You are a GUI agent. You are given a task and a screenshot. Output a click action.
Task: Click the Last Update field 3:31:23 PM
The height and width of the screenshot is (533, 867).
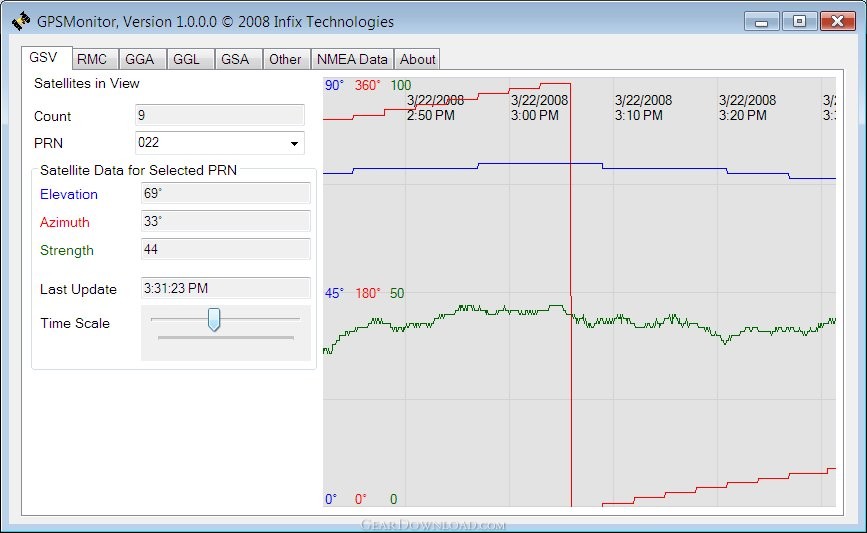tap(226, 288)
